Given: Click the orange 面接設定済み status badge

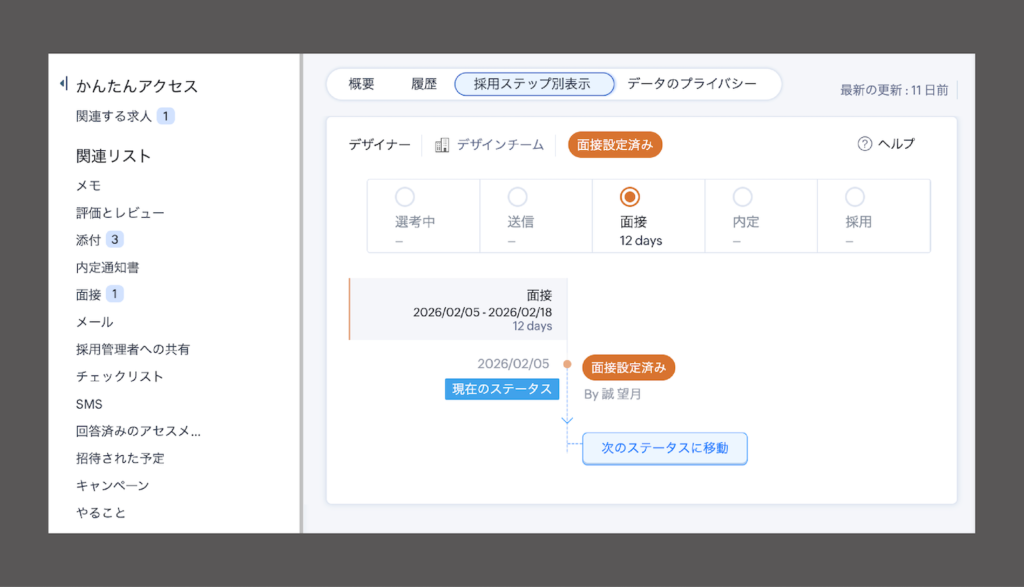Looking at the screenshot, I should click(x=617, y=144).
